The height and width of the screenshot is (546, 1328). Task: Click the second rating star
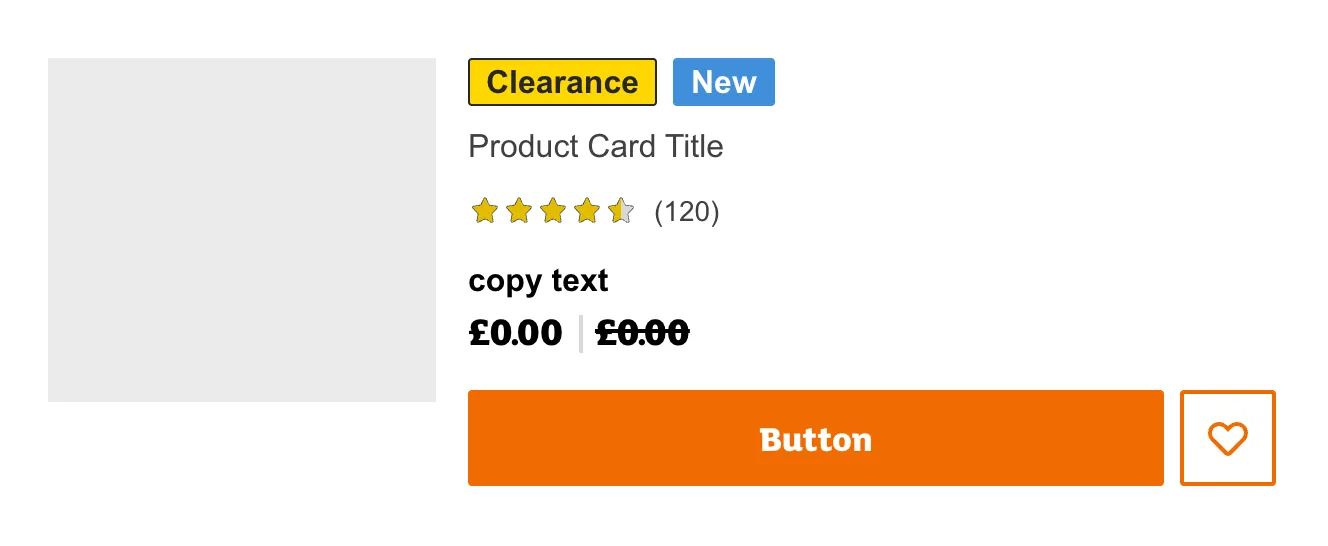coord(519,211)
